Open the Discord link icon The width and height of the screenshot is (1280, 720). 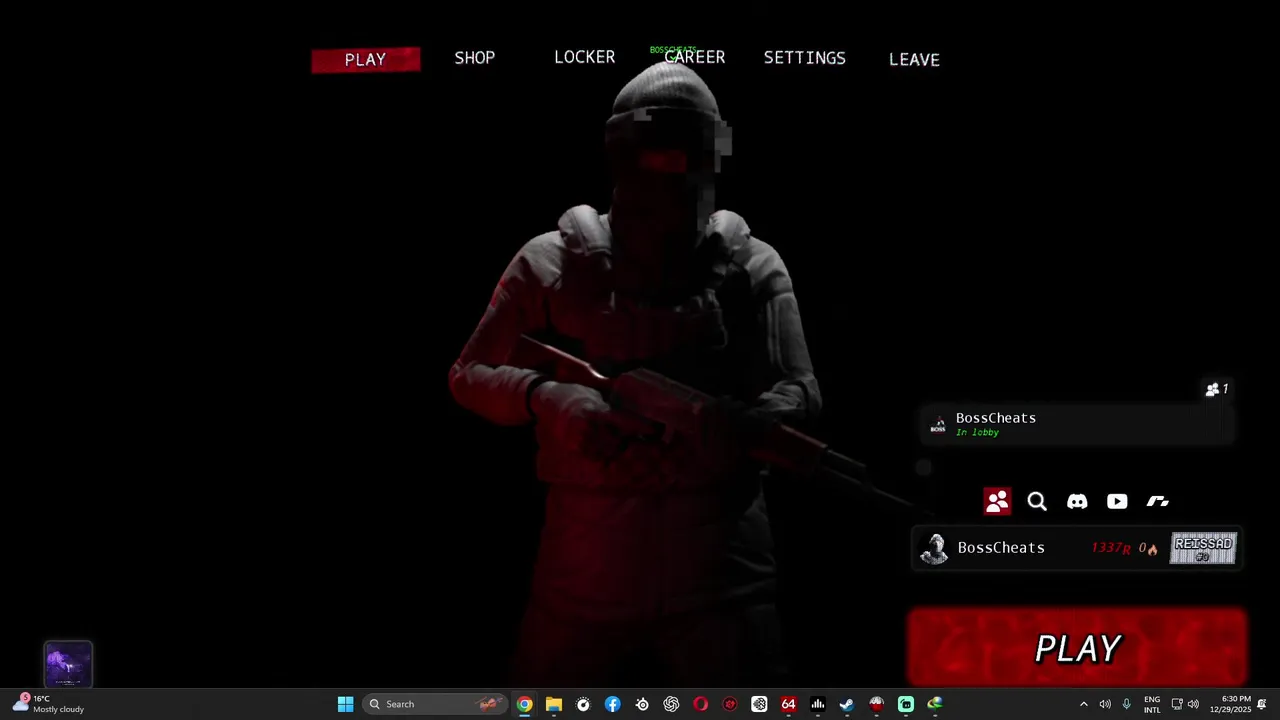[x=1077, y=501]
